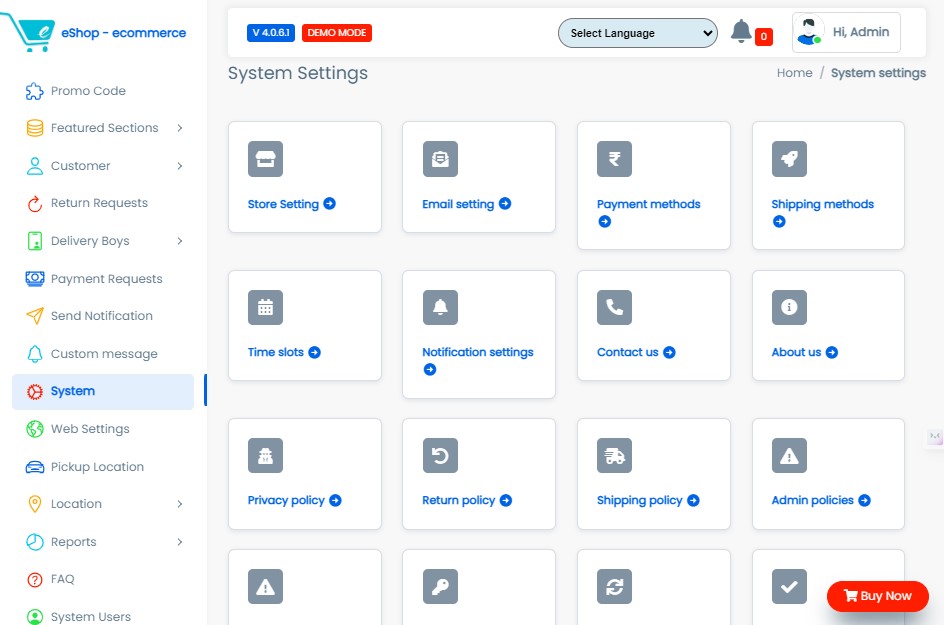The image size is (944, 625).
Task: Click the Payment methods rupee icon
Action: coord(614,159)
